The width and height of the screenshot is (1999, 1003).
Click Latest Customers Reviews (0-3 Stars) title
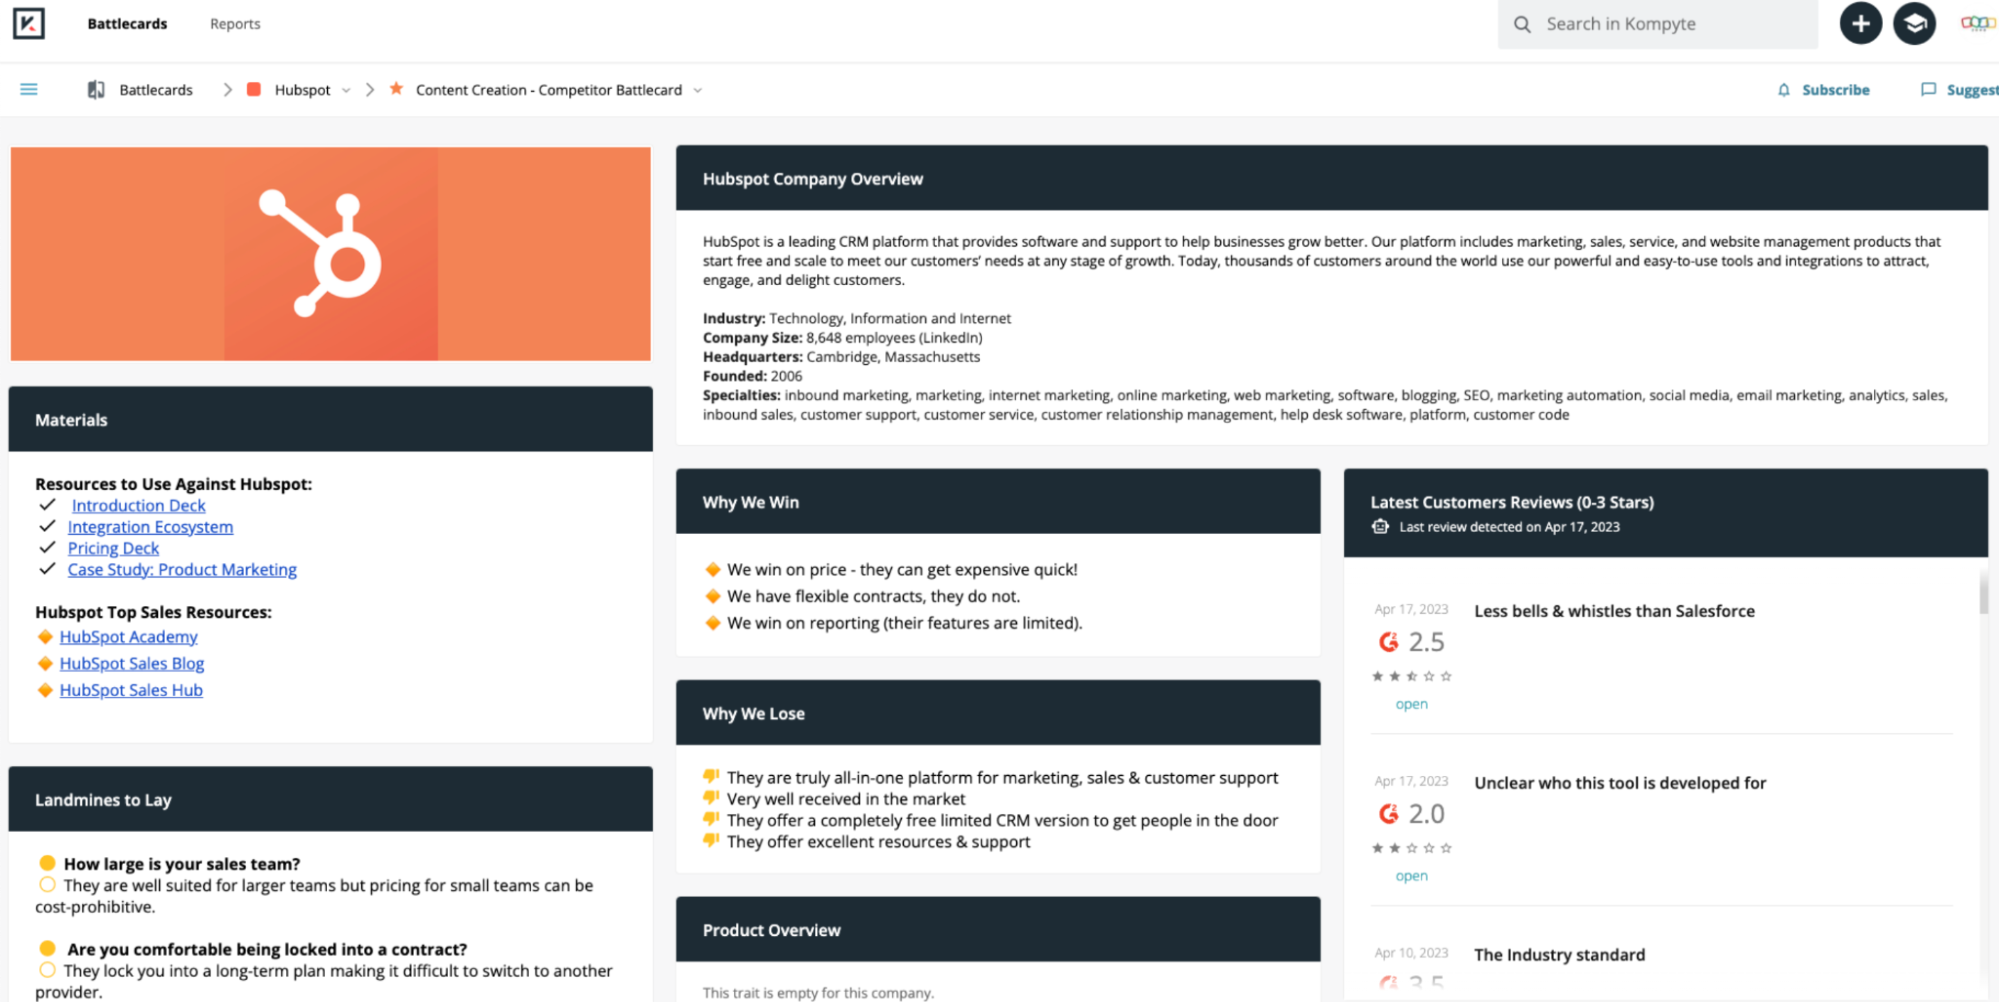[x=1512, y=502]
